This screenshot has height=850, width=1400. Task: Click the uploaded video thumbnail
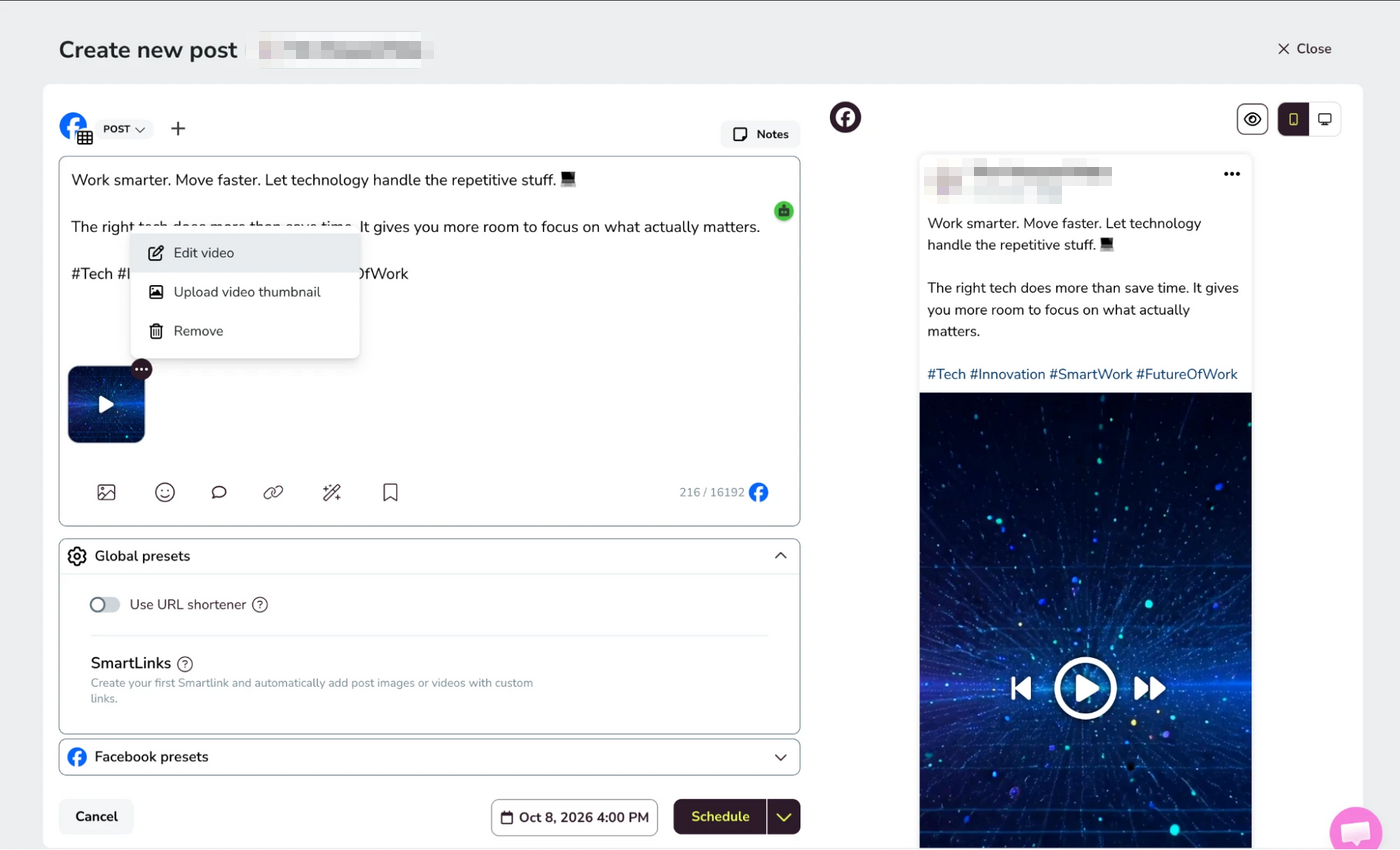tap(106, 404)
